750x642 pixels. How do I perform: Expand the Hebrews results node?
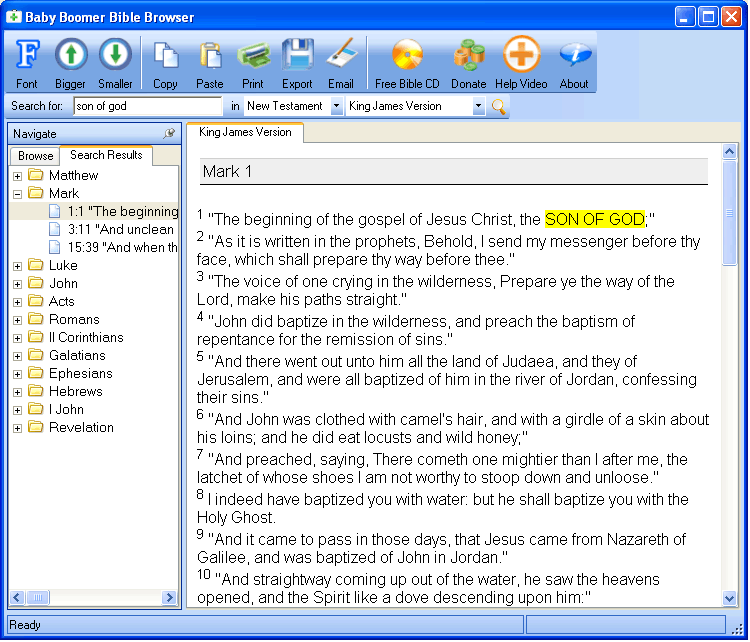pyautogui.click(x=17, y=392)
